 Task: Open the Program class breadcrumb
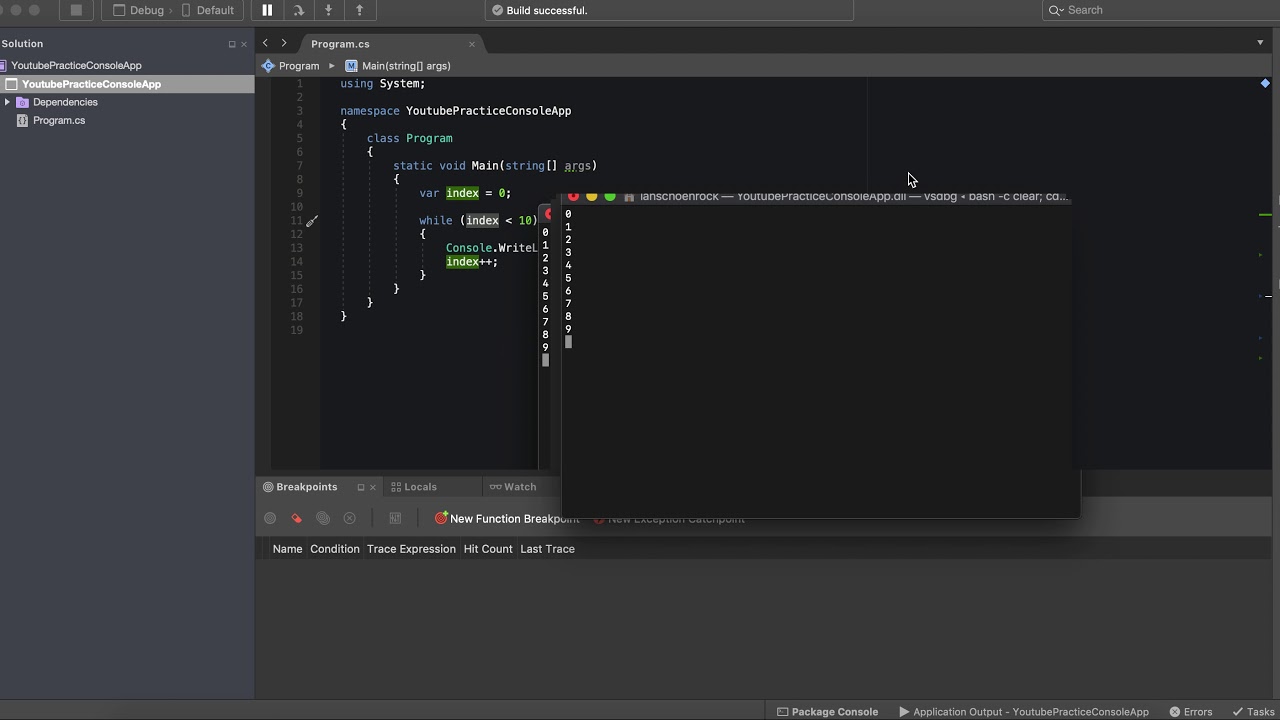(x=291, y=66)
